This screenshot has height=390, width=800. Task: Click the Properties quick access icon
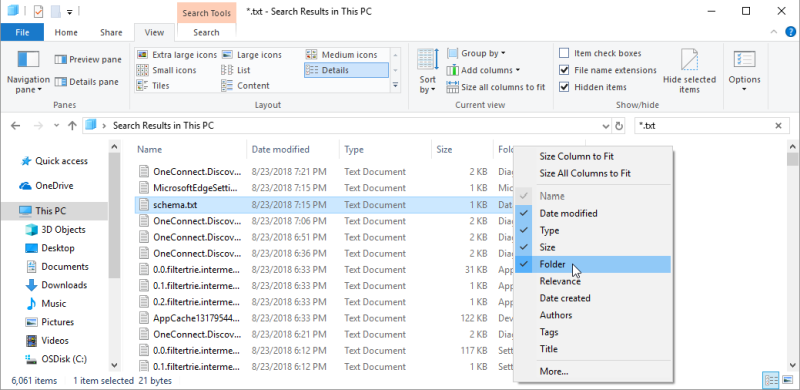tap(39, 11)
